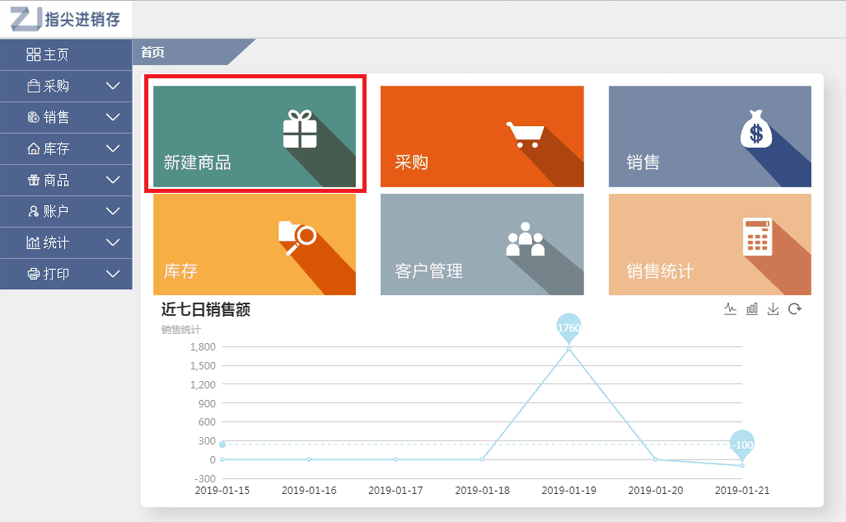The width and height of the screenshot is (846, 522).
Task: Refresh the sales chart
Action: 795,309
